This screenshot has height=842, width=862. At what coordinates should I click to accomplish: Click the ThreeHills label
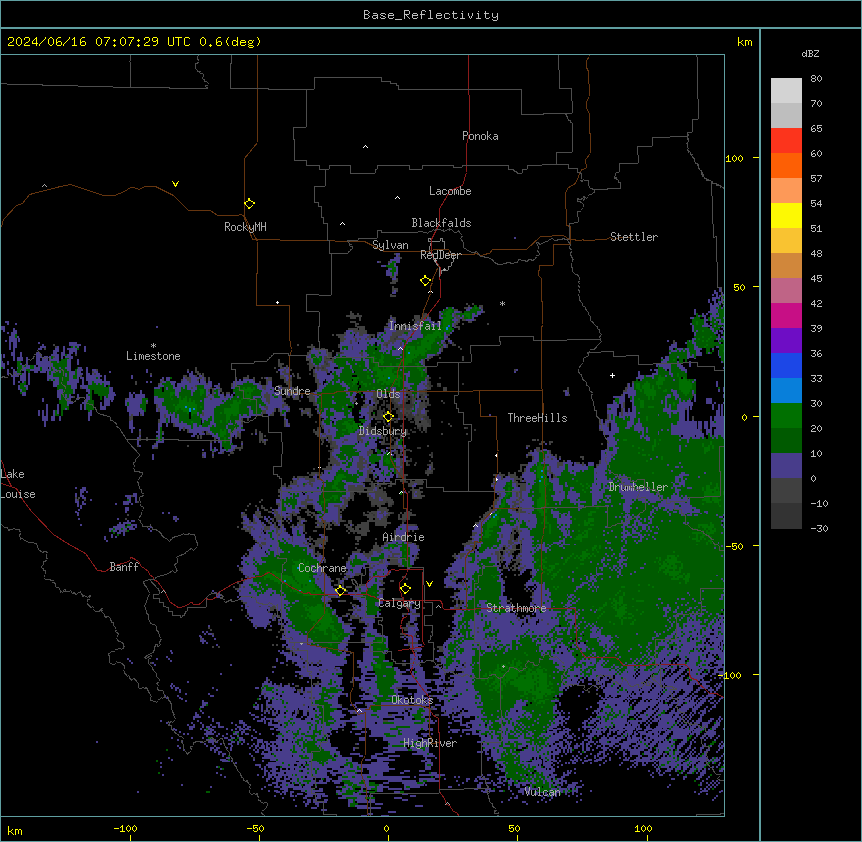537,418
